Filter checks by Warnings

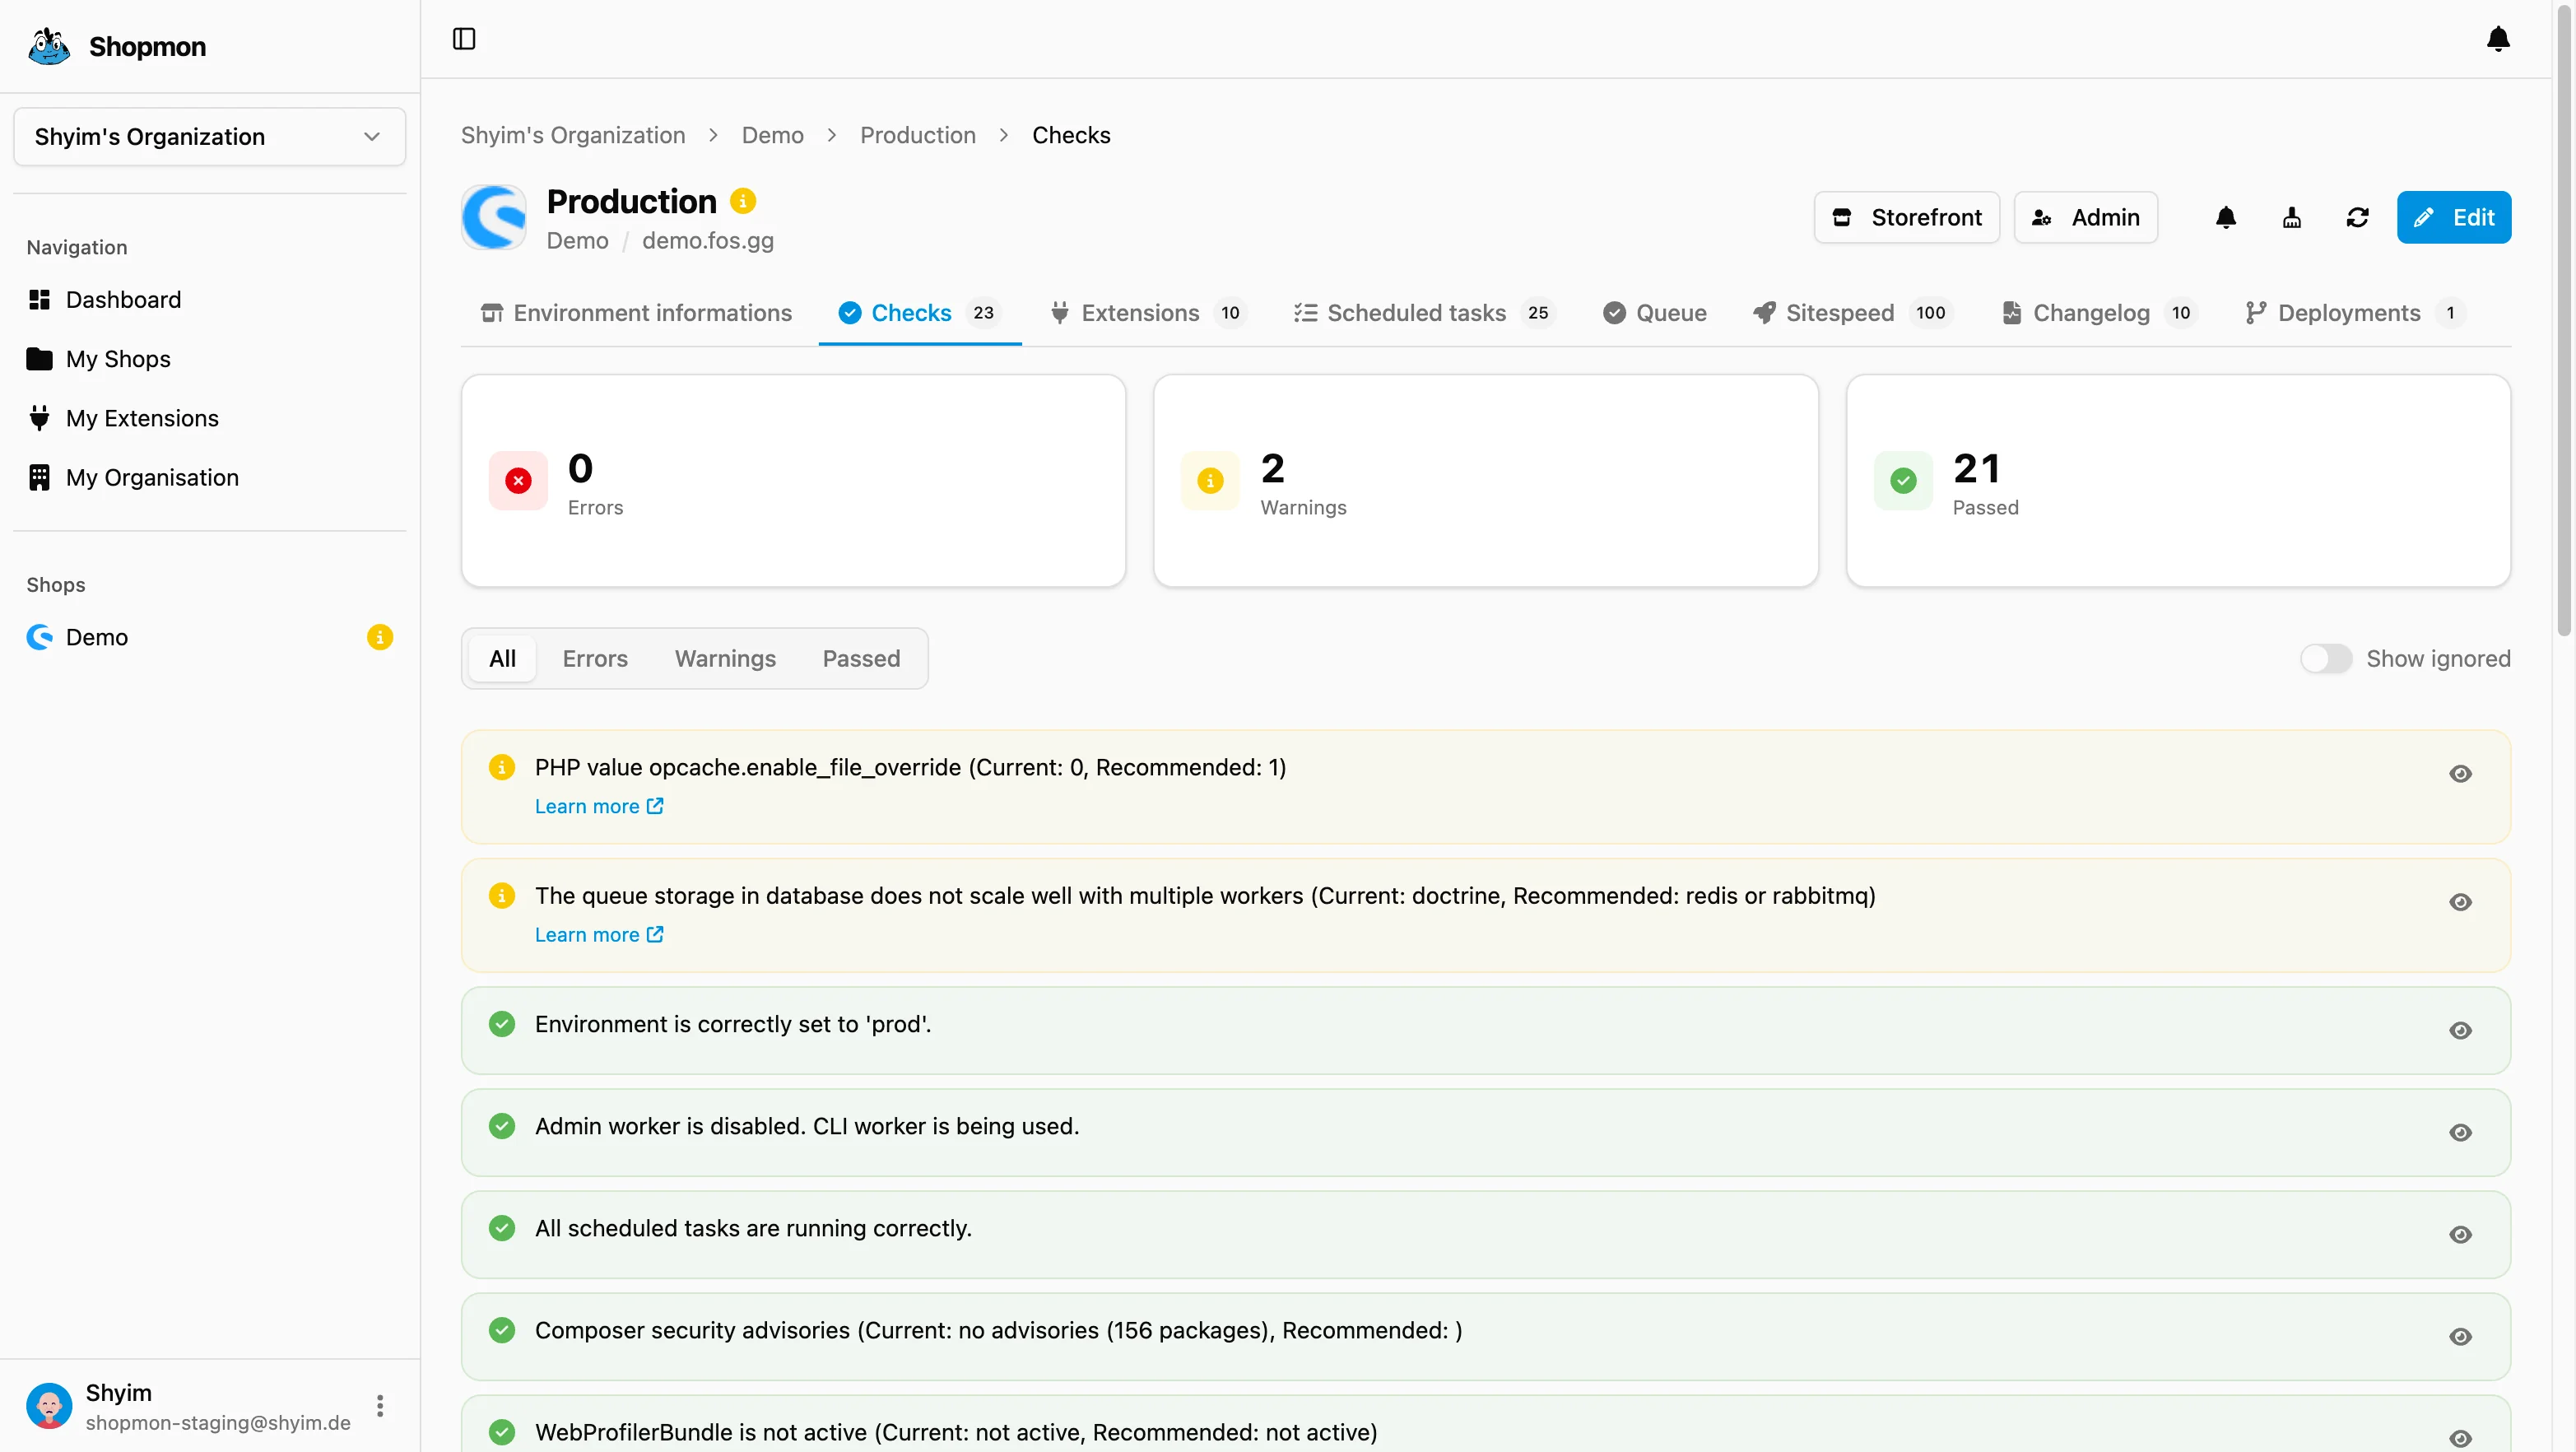coord(725,658)
